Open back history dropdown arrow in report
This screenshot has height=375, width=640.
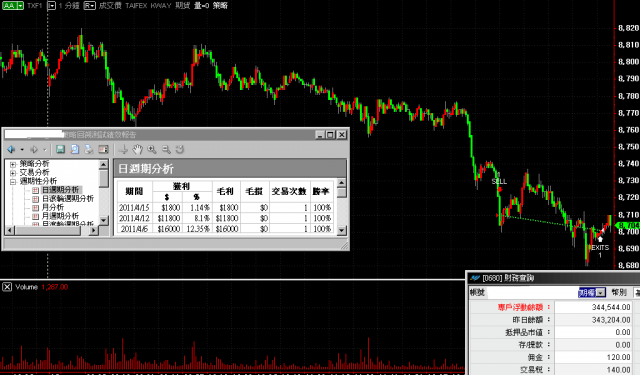click(22, 150)
